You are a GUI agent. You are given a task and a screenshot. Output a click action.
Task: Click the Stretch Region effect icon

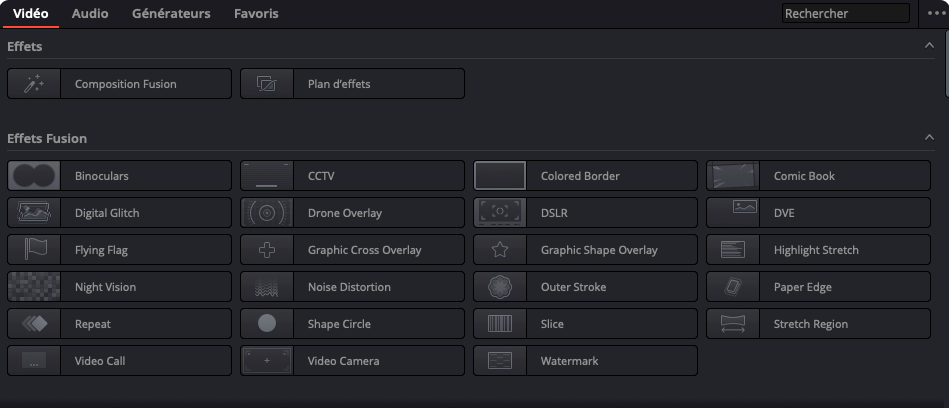click(x=733, y=324)
